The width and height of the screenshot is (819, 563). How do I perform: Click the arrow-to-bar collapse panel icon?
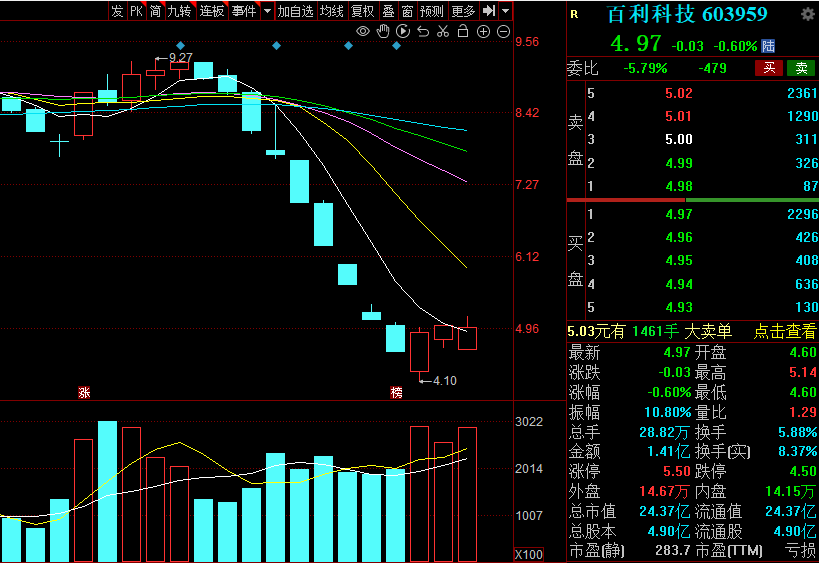[488, 11]
